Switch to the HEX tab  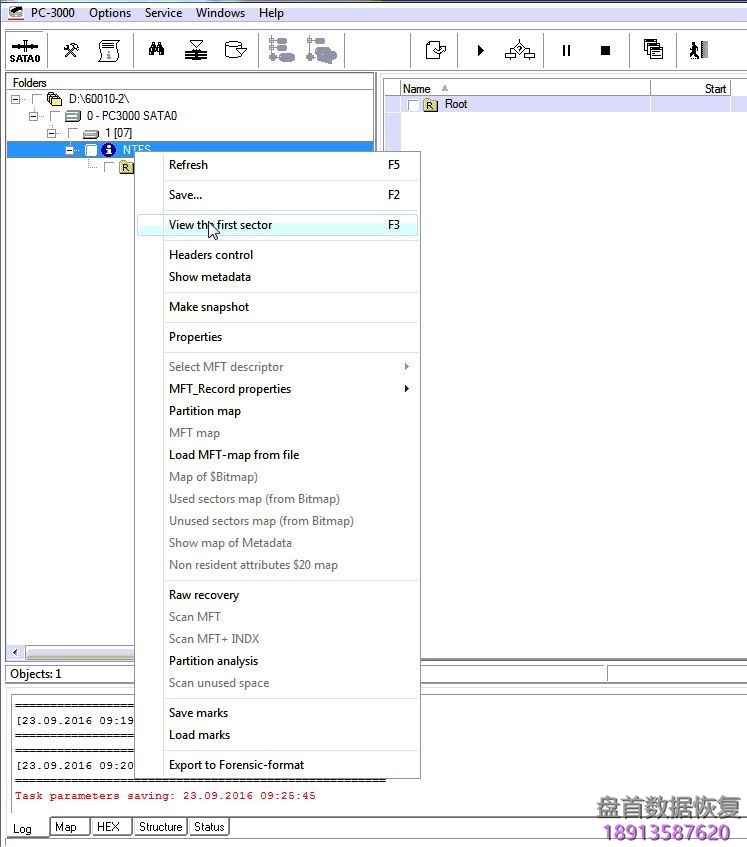click(x=107, y=827)
